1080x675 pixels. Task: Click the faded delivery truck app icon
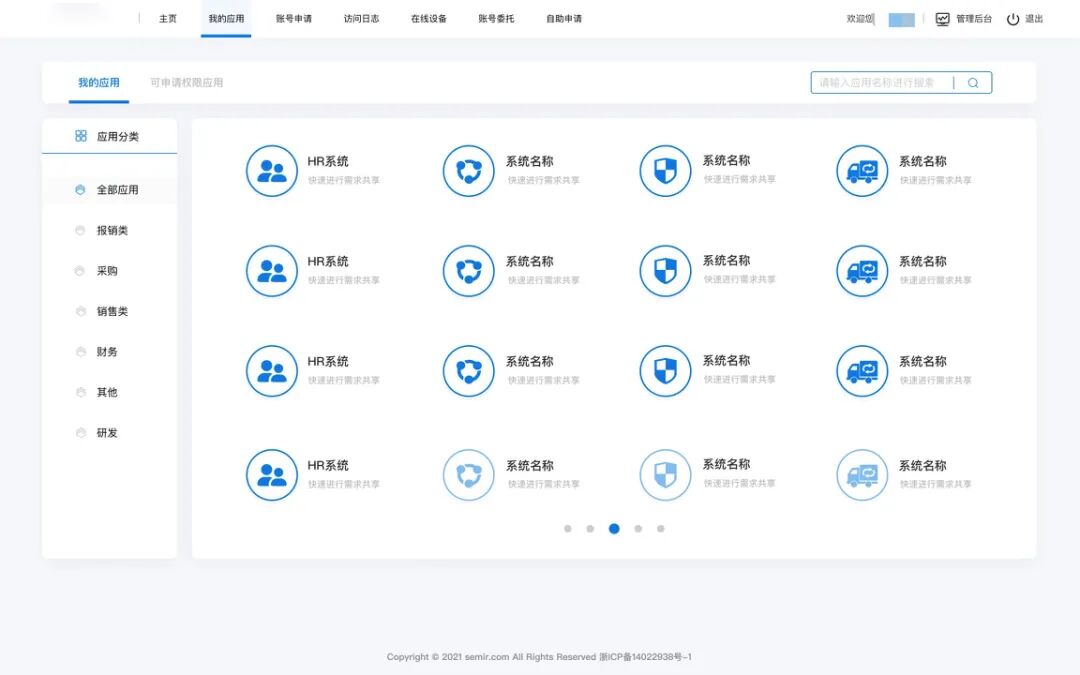tap(862, 475)
